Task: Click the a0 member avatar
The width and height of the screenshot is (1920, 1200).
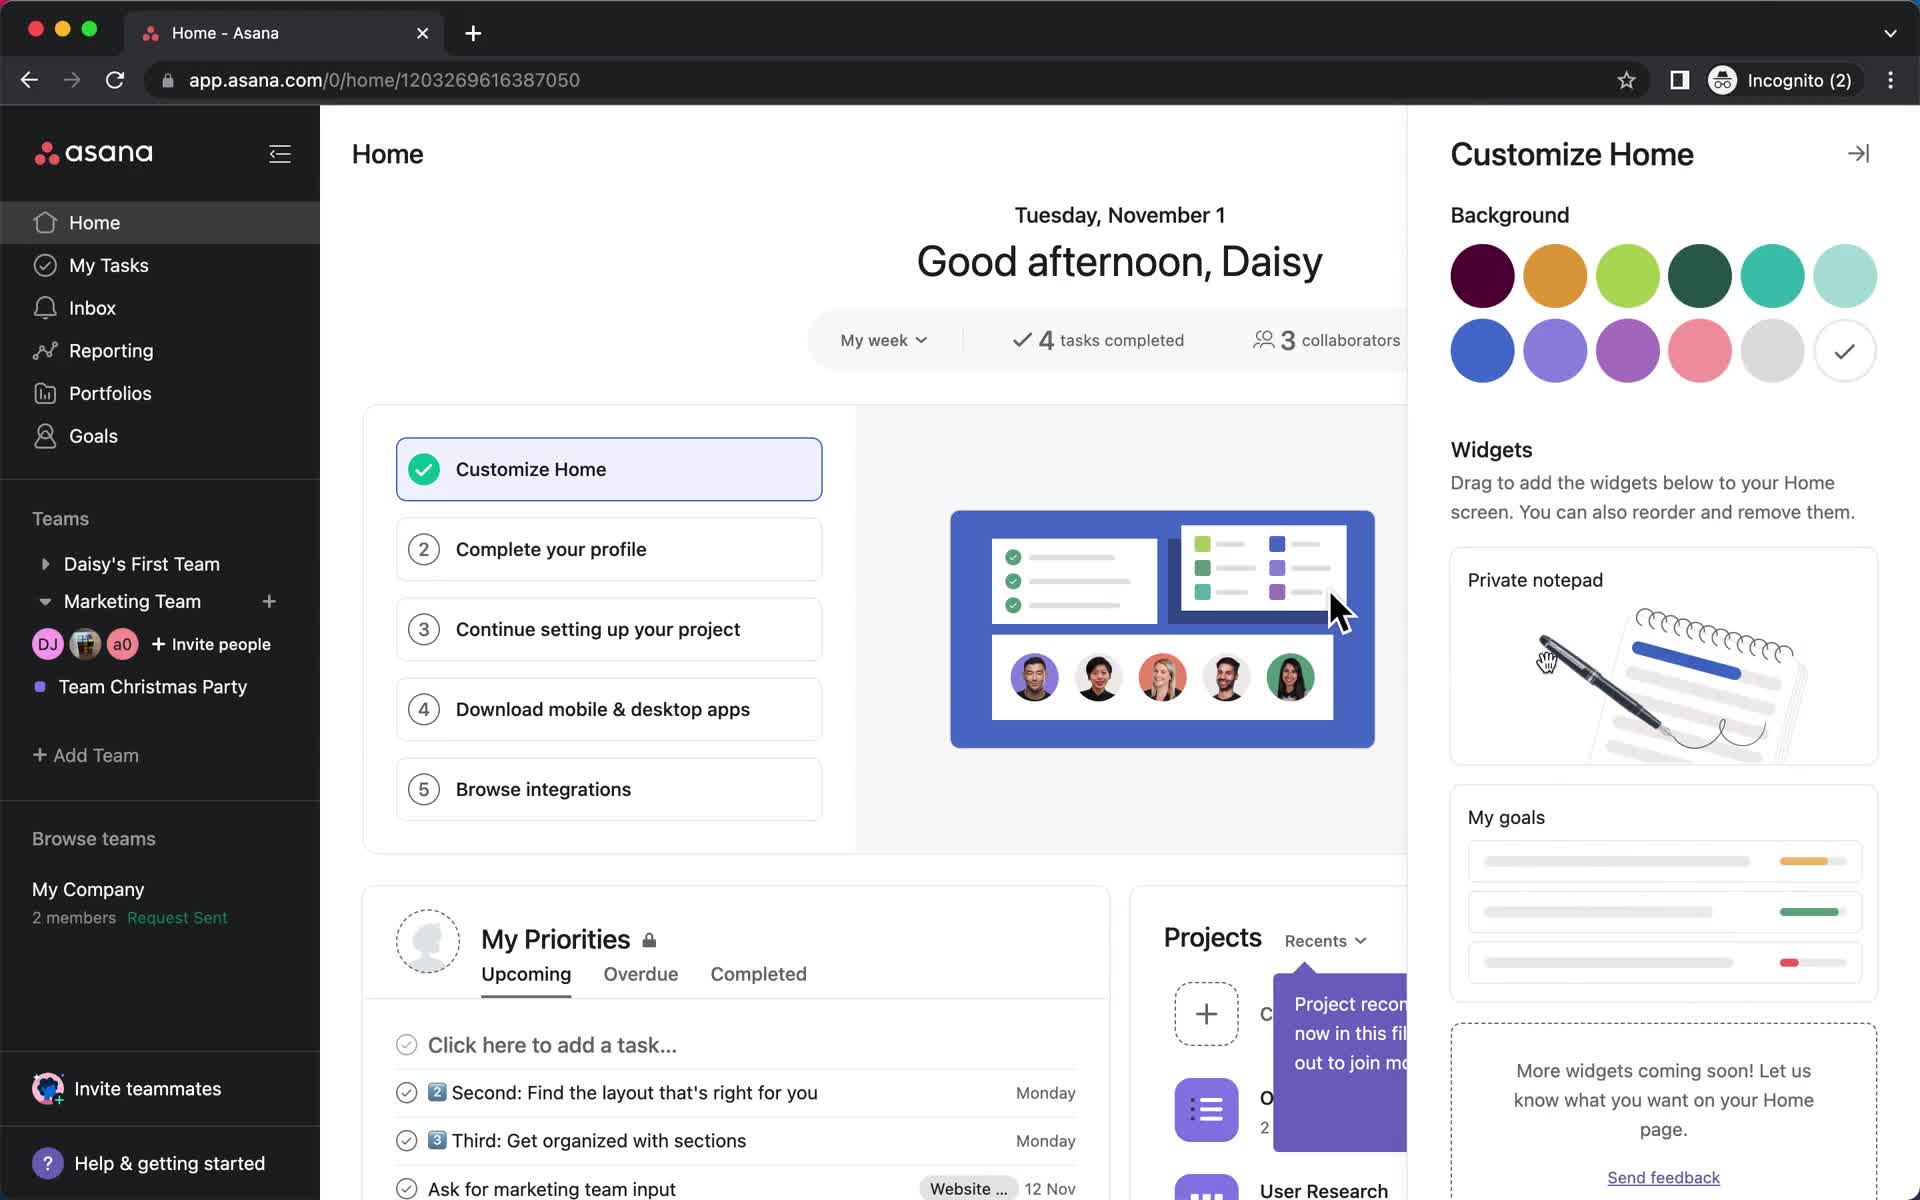Action: coord(122,644)
